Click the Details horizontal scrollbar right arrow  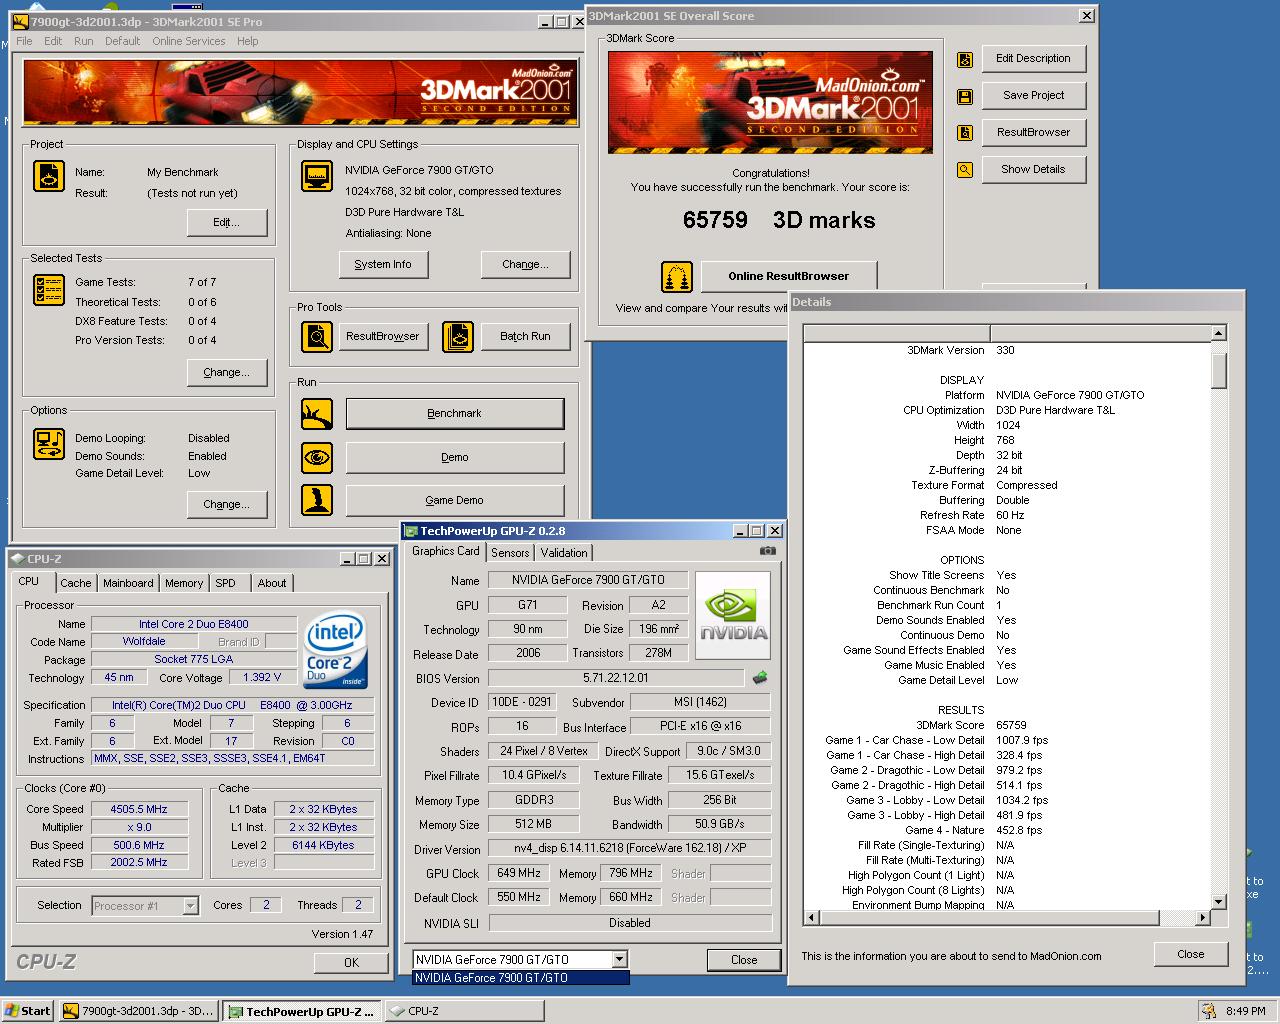(1202, 917)
